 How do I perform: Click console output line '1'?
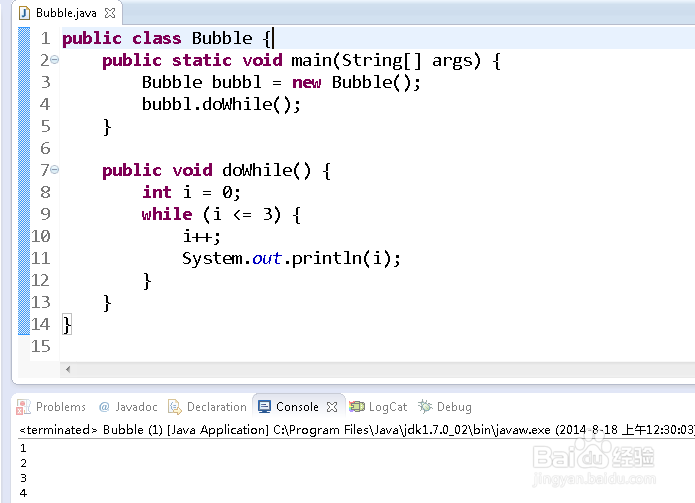coord(23,448)
